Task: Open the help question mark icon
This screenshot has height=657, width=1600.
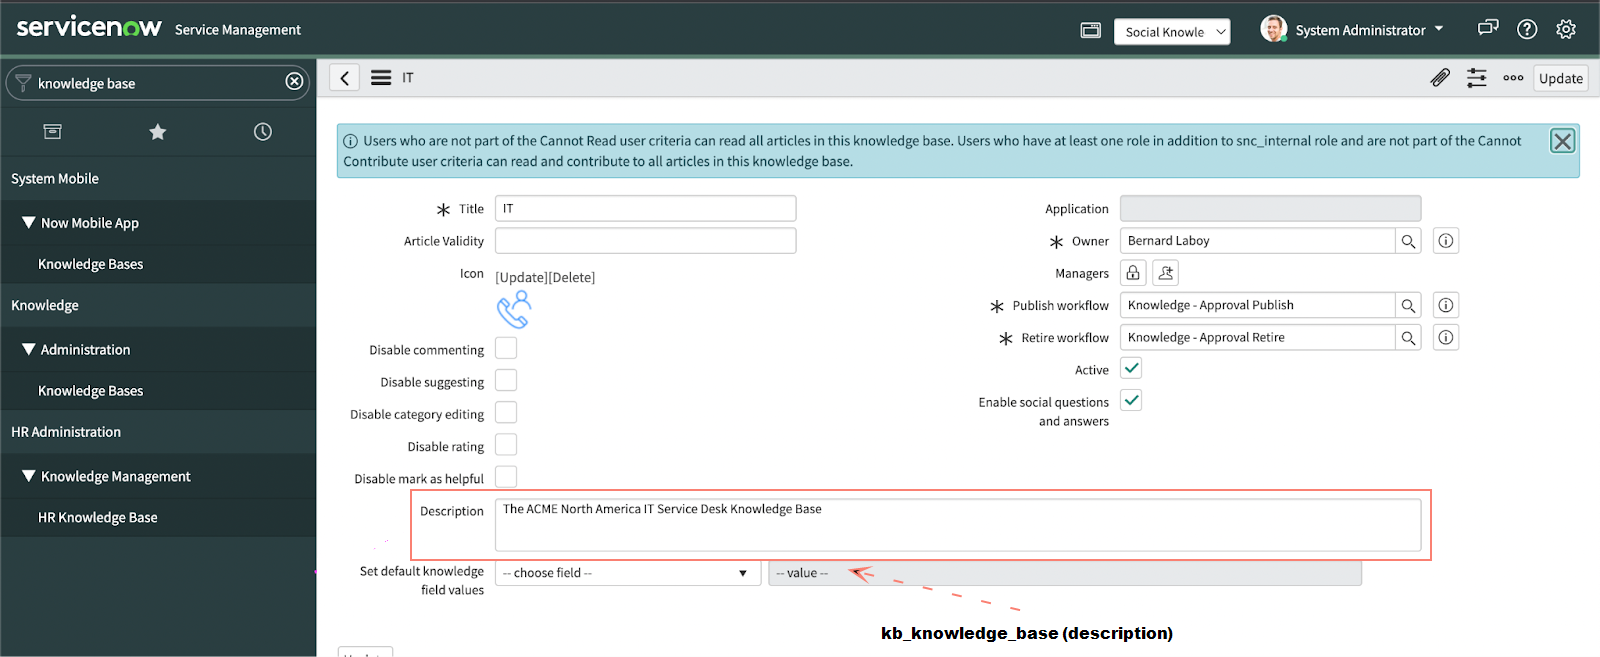Action: point(1527,30)
